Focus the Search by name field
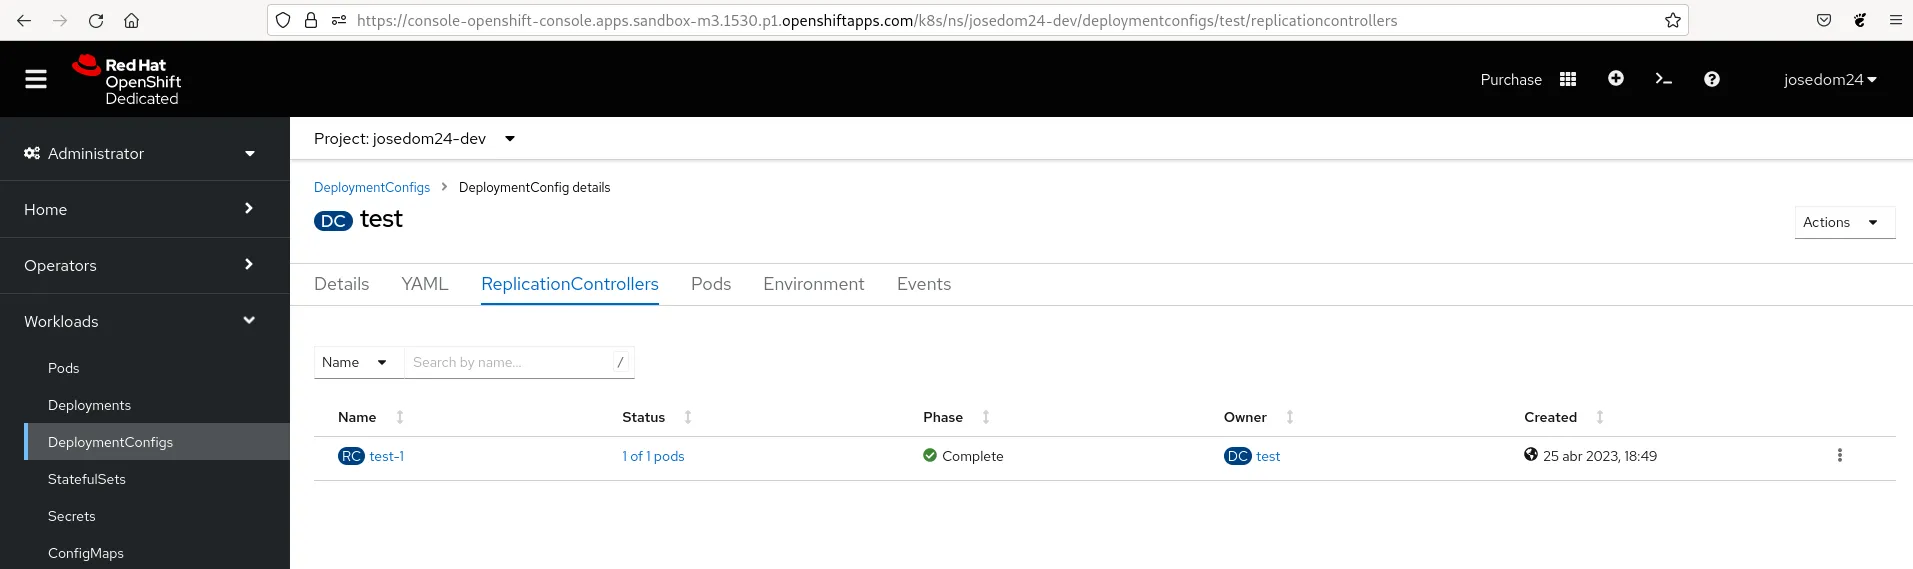Image resolution: width=1913 pixels, height=569 pixels. coord(508,362)
